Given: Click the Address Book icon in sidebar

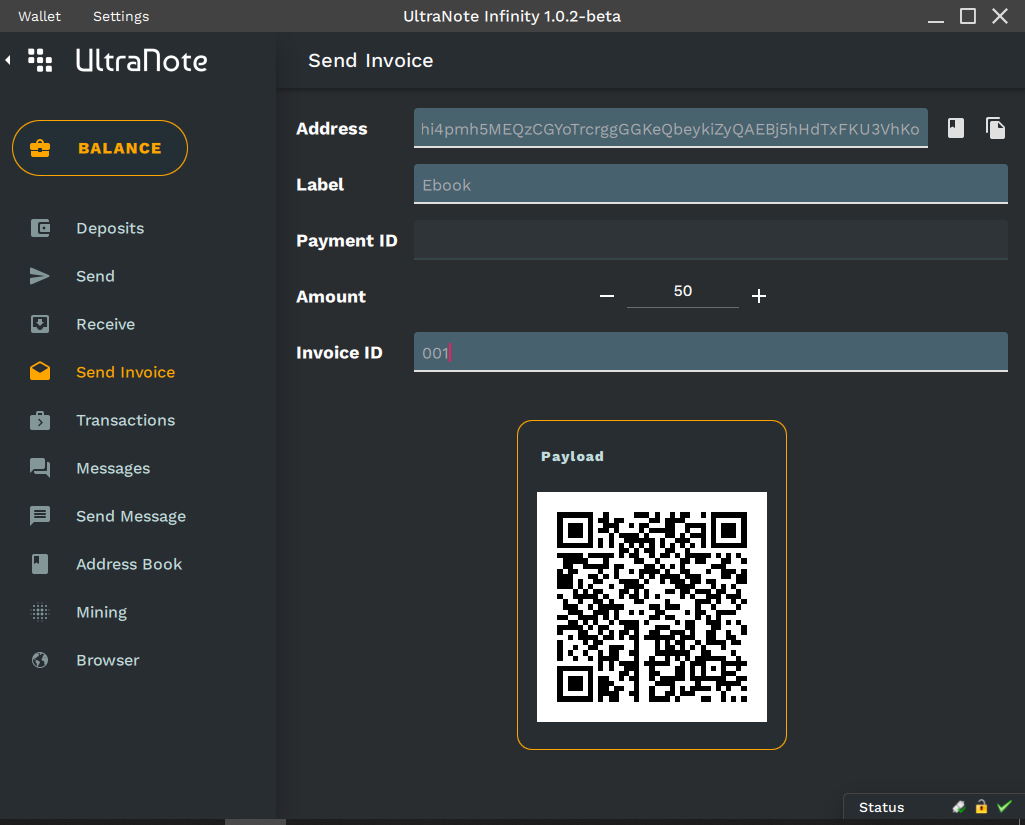Looking at the screenshot, I should 40,564.
